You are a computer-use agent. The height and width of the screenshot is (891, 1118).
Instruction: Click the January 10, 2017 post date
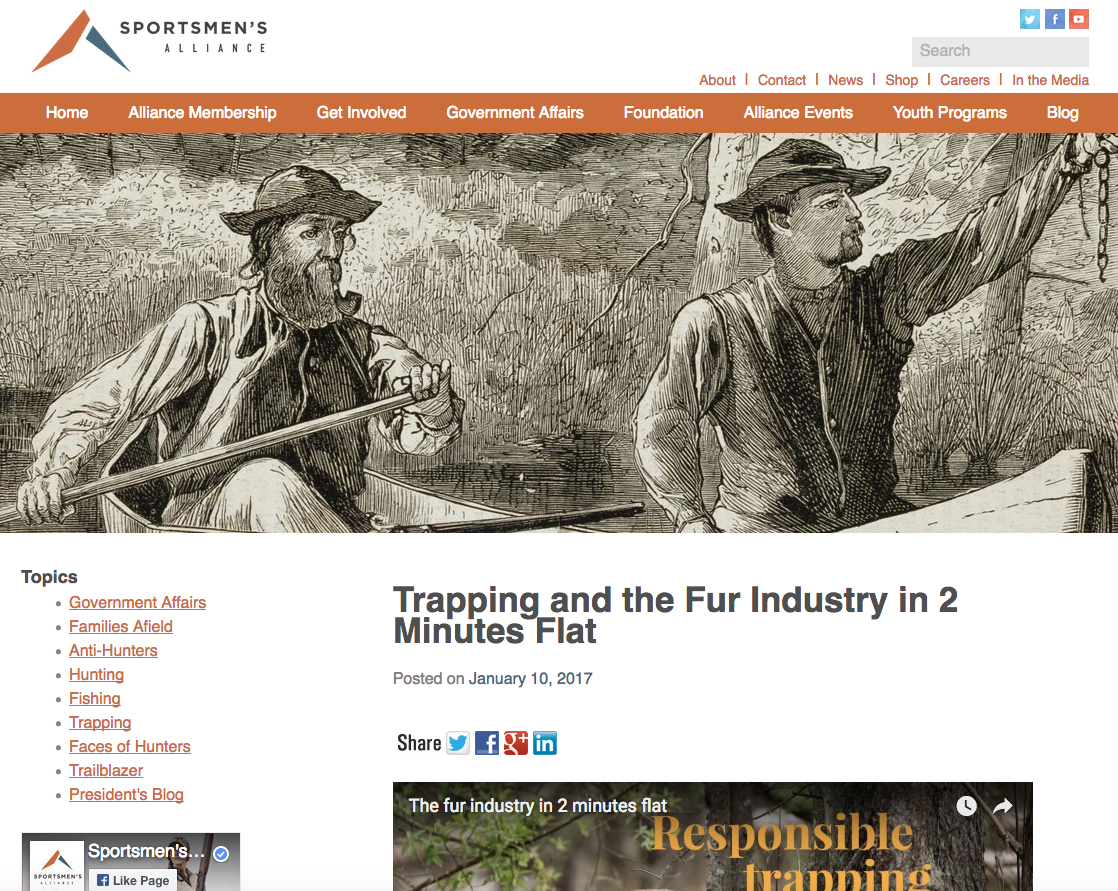tap(530, 679)
